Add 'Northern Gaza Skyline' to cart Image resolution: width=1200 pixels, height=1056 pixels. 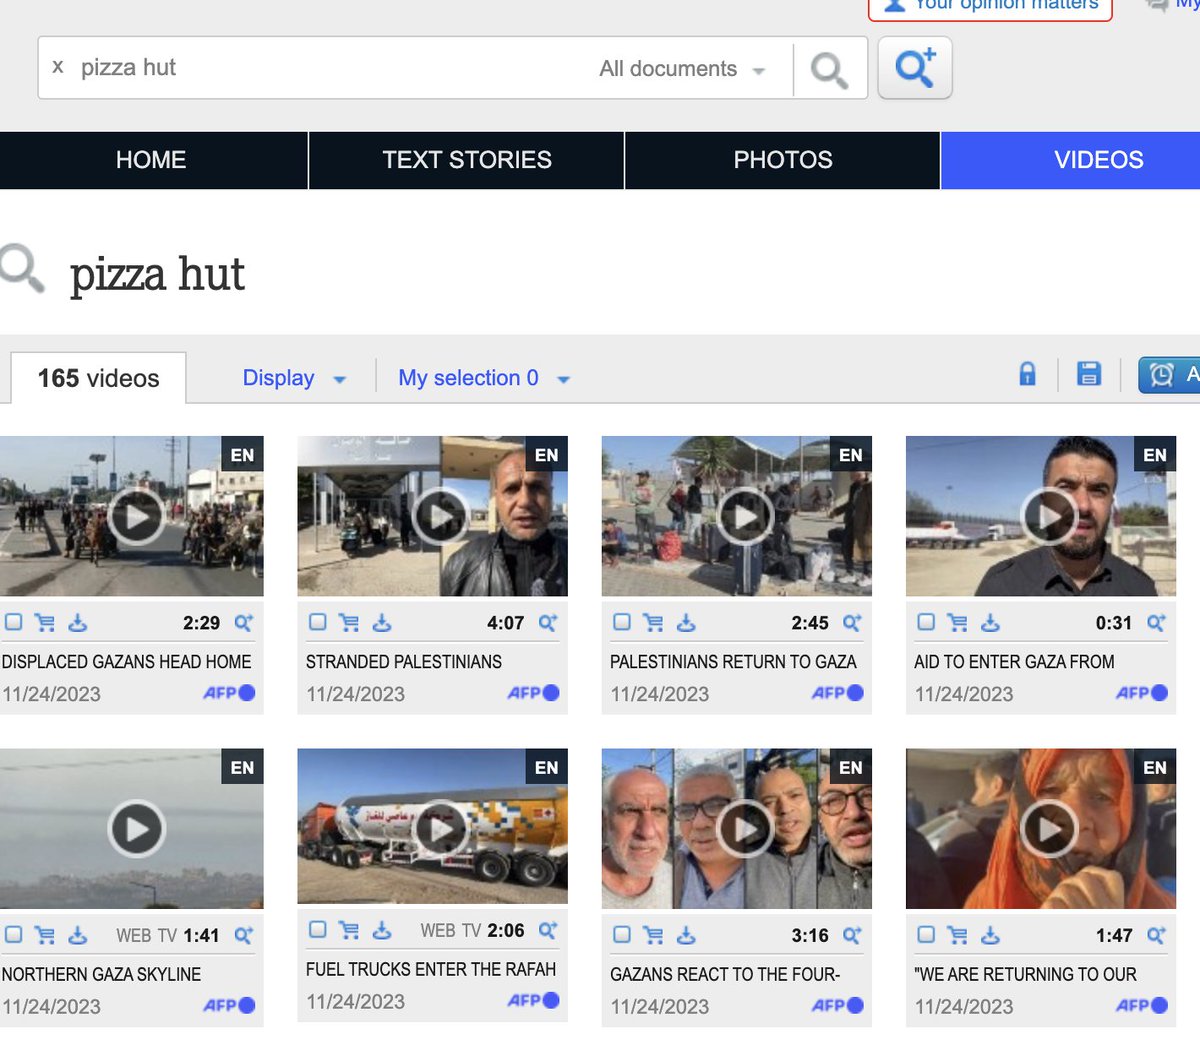pyautogui.click(x=45, y=936)
